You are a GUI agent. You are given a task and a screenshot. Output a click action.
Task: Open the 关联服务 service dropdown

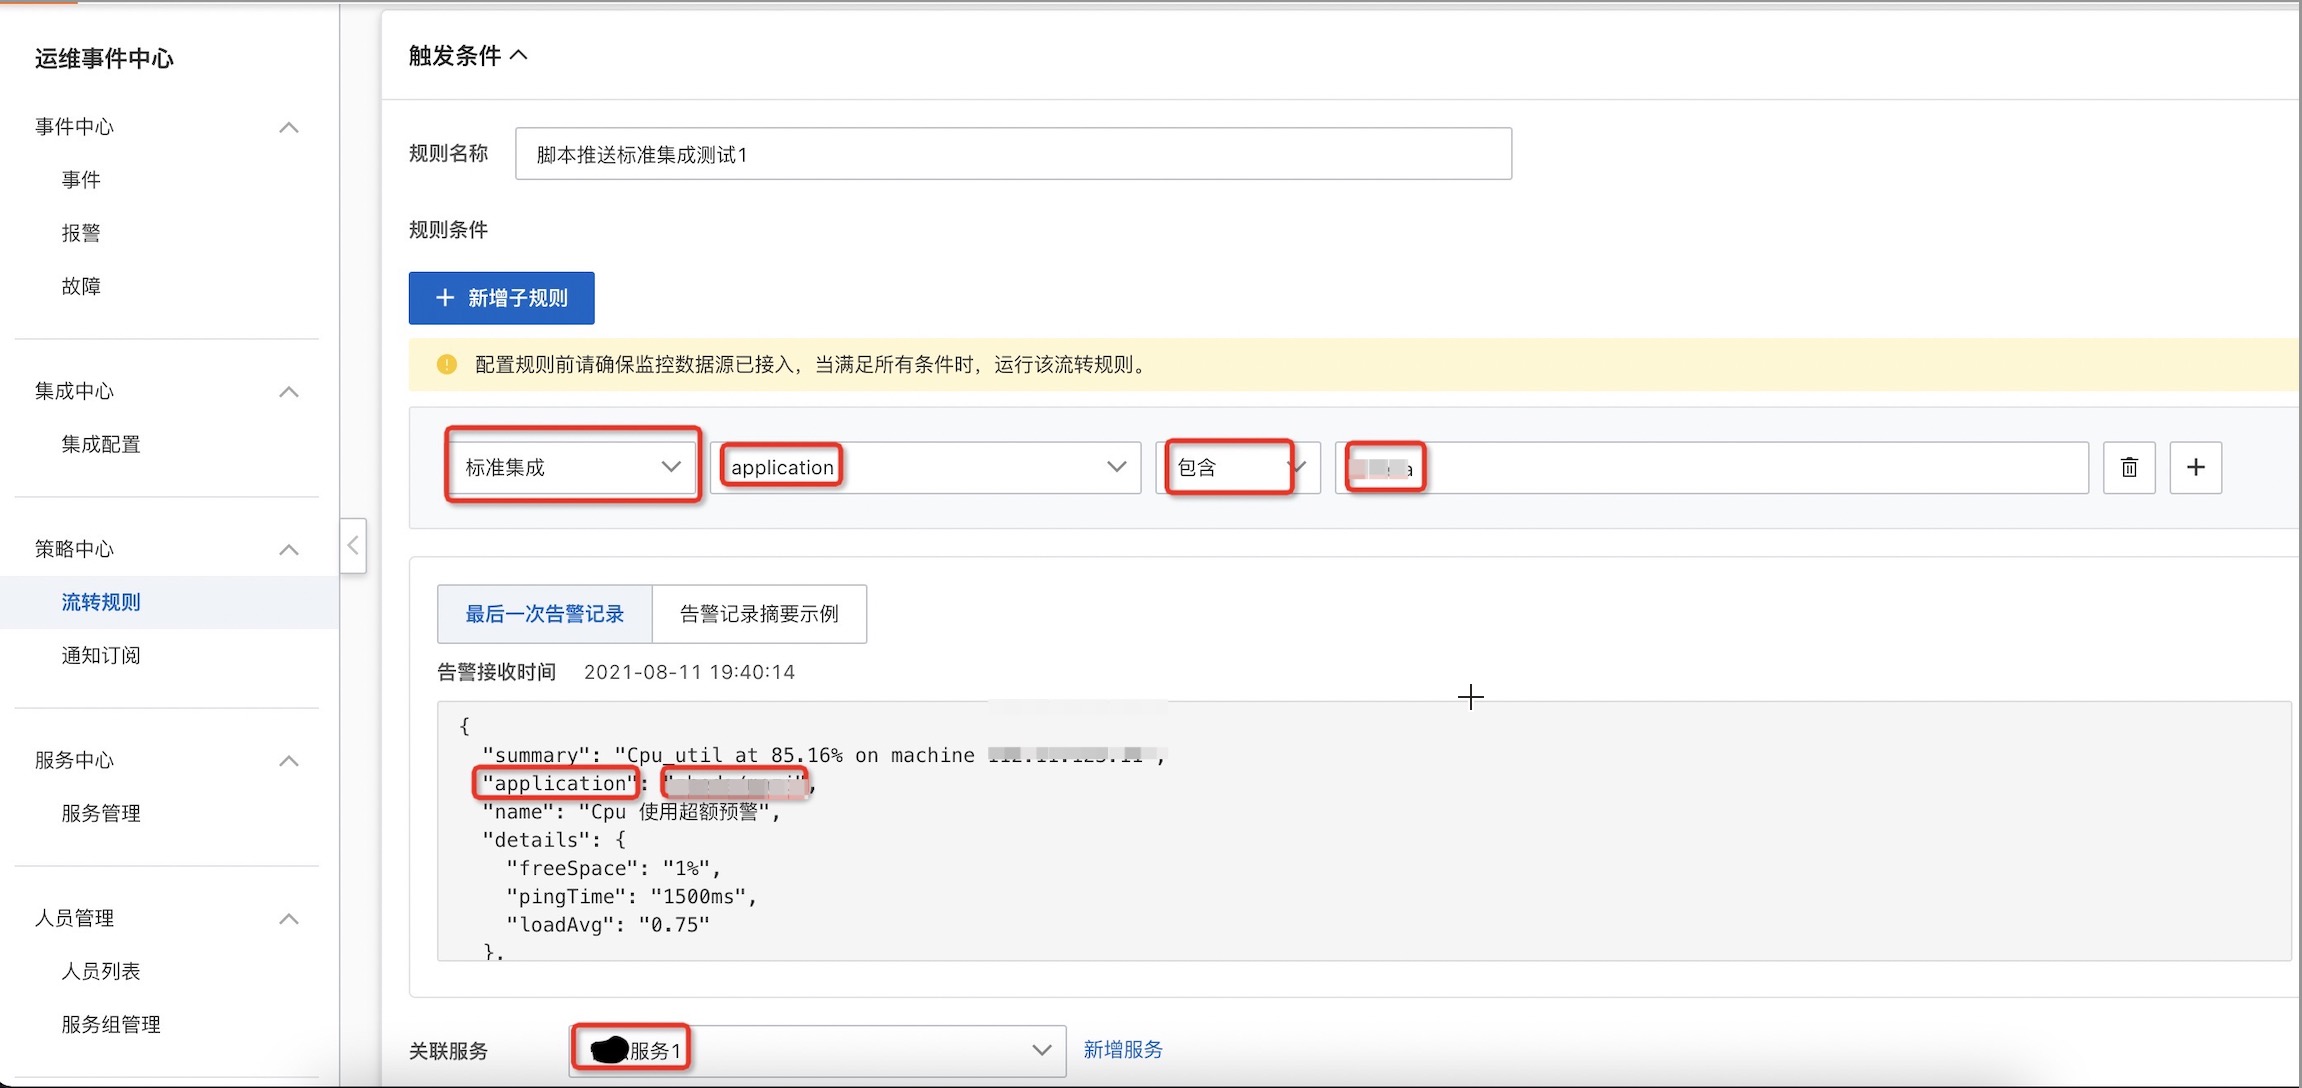[817, 1050]
